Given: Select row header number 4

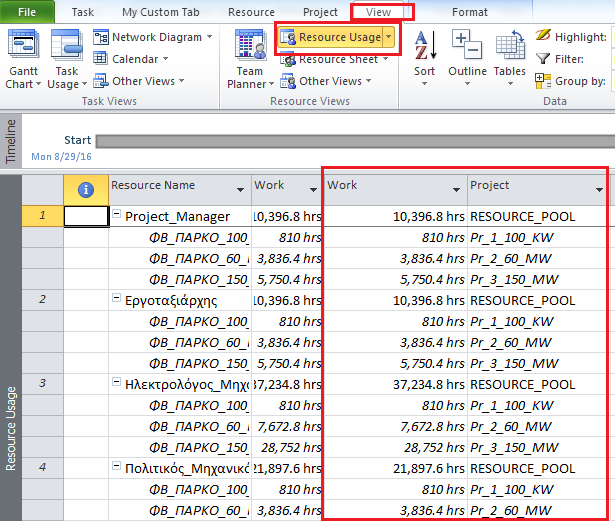Looking at the screenshot, I should 42,468.
